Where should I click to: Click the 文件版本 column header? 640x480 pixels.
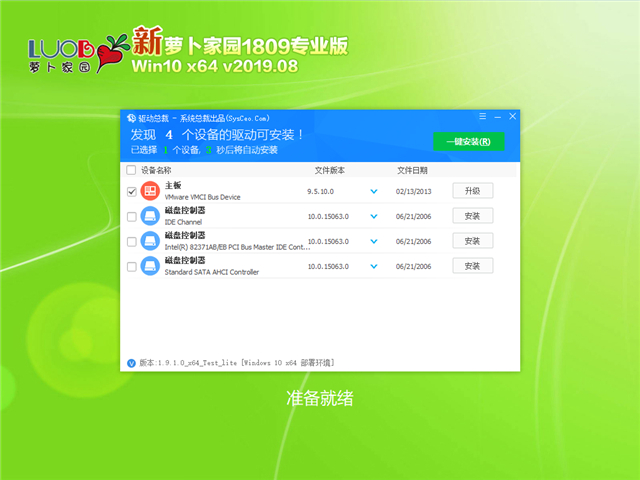coord(330,170)
